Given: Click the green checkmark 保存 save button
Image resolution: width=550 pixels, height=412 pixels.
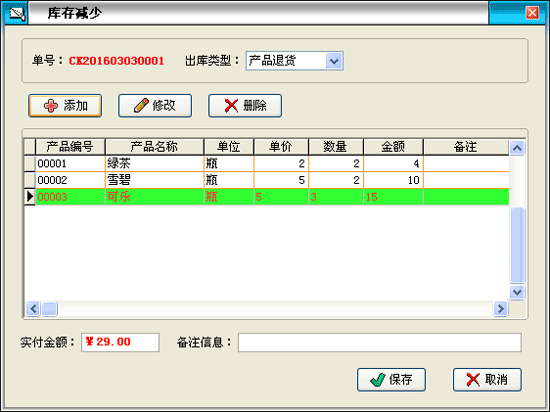Looking at the screenshot, I should (x=391, y=379).
